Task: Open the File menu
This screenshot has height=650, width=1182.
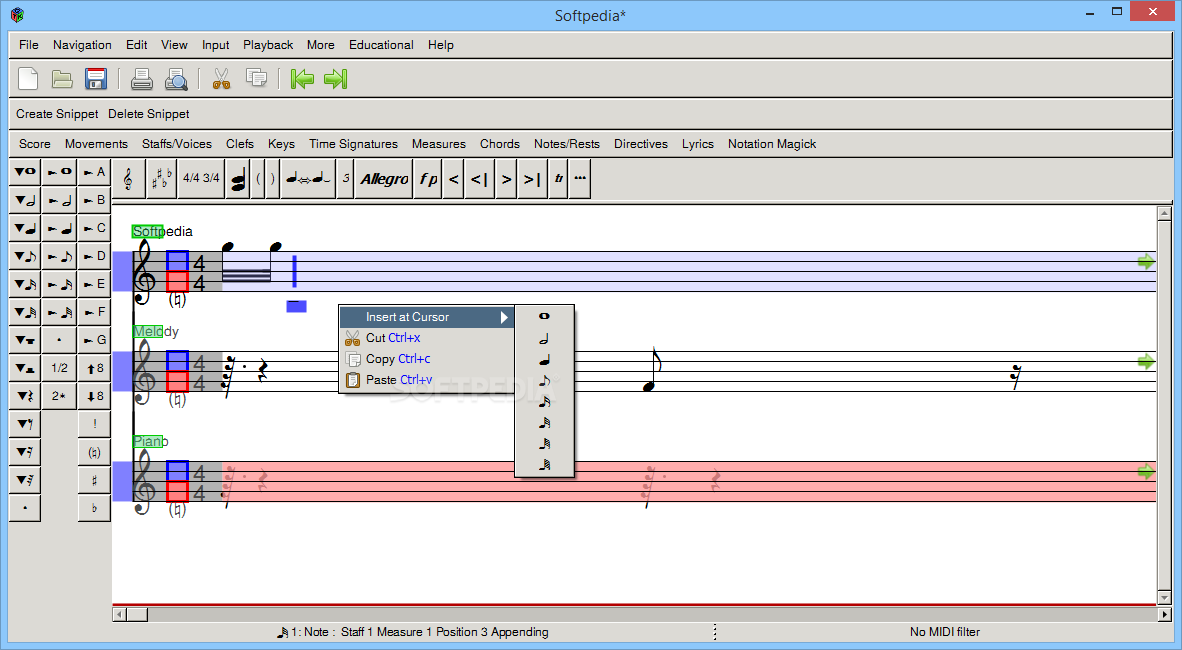Action: pos(29,44)
